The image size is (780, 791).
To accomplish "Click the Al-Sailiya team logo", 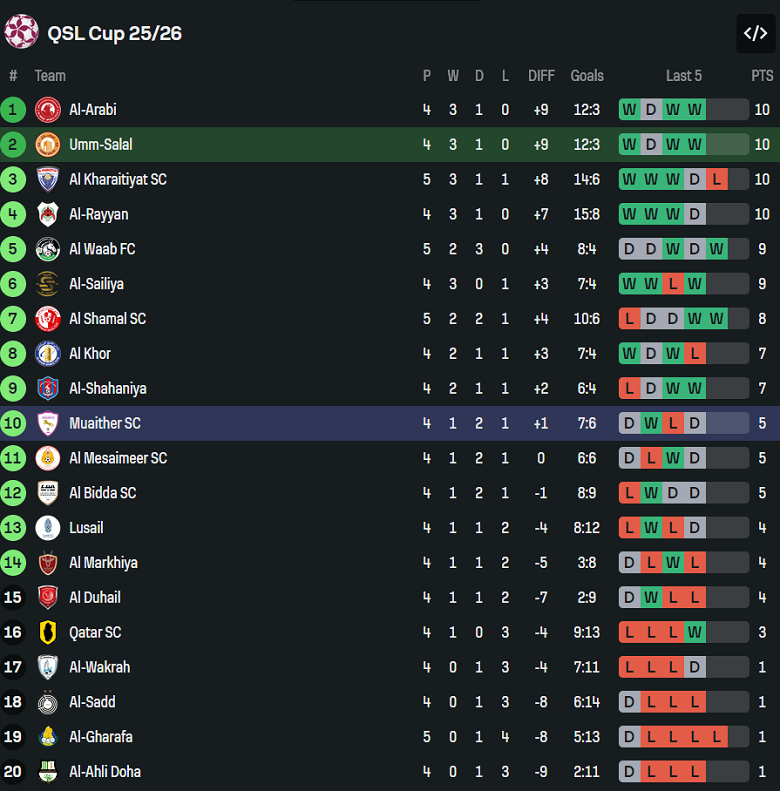I will pos(47,284).
